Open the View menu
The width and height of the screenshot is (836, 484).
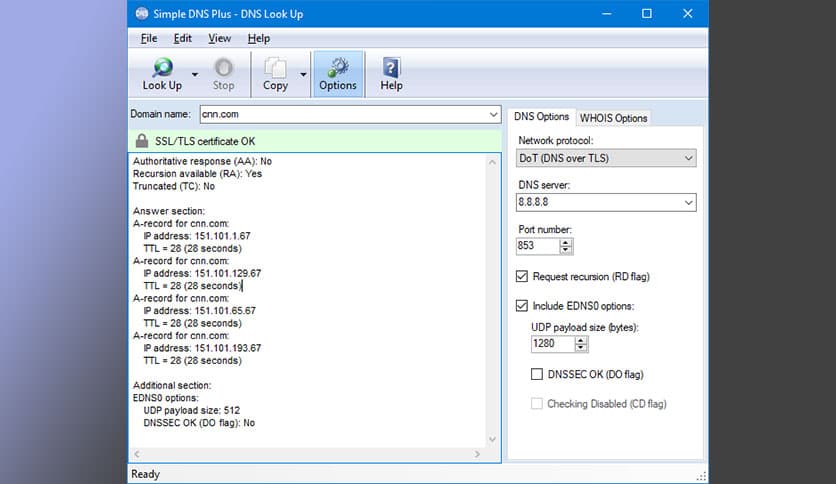219,38
